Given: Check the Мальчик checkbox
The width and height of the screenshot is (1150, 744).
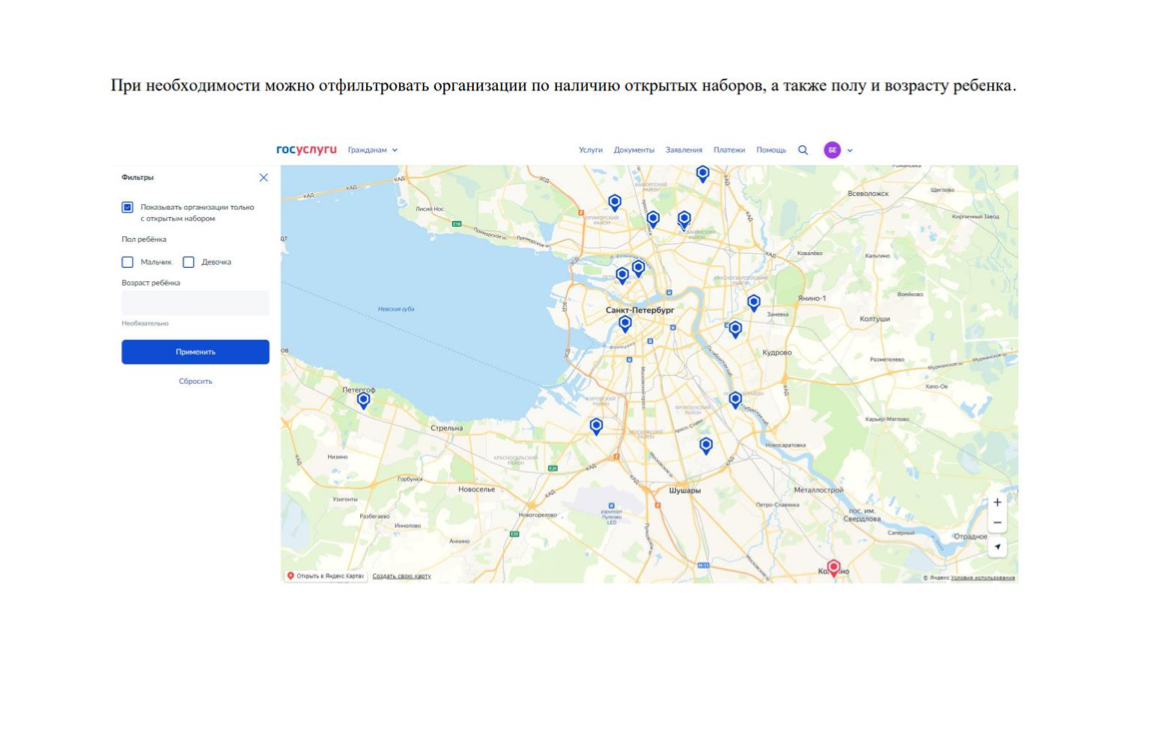Looking at the screenshot, I should coord(128,262).
